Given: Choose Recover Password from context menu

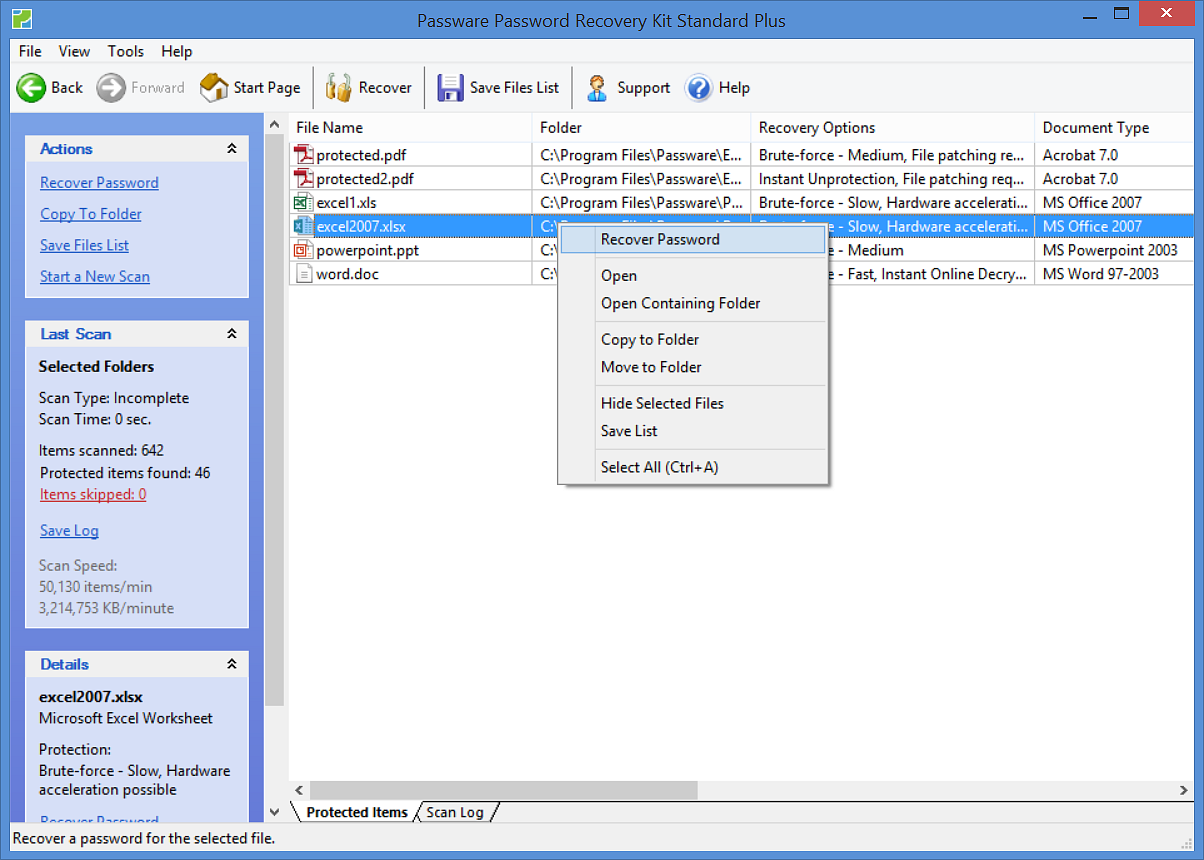Looking at the screenshot, I should (x=693, y=239).
